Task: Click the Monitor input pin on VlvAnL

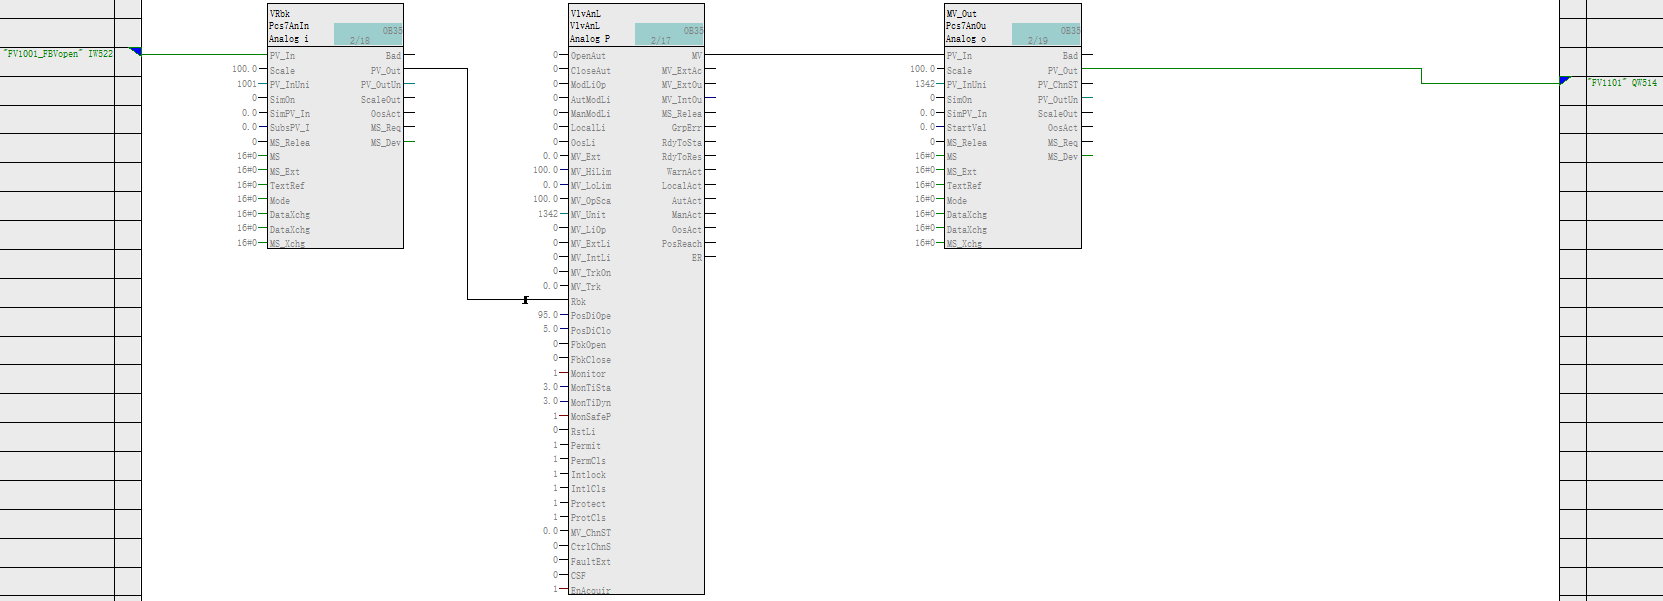Action: pos(588,374)
